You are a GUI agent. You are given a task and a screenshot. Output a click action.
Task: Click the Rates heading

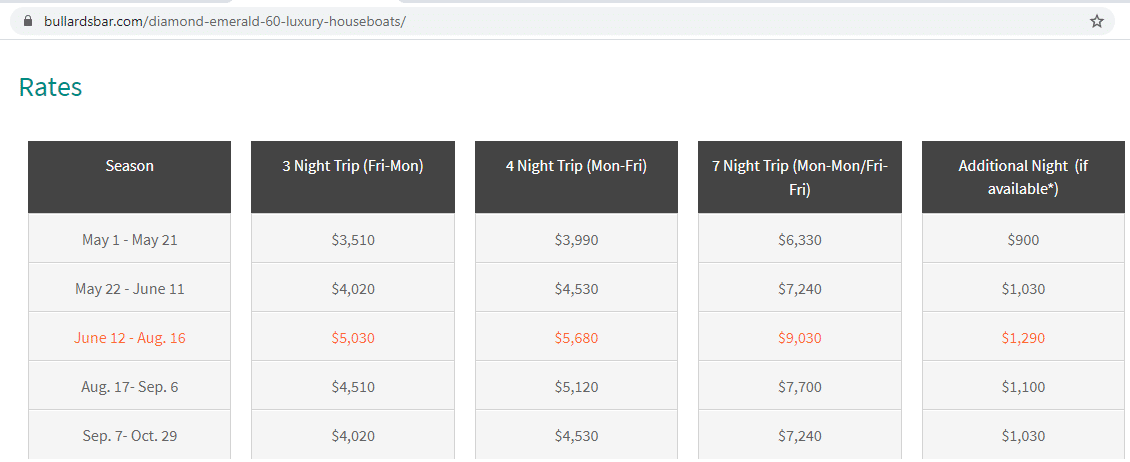(x=50, y=87)
